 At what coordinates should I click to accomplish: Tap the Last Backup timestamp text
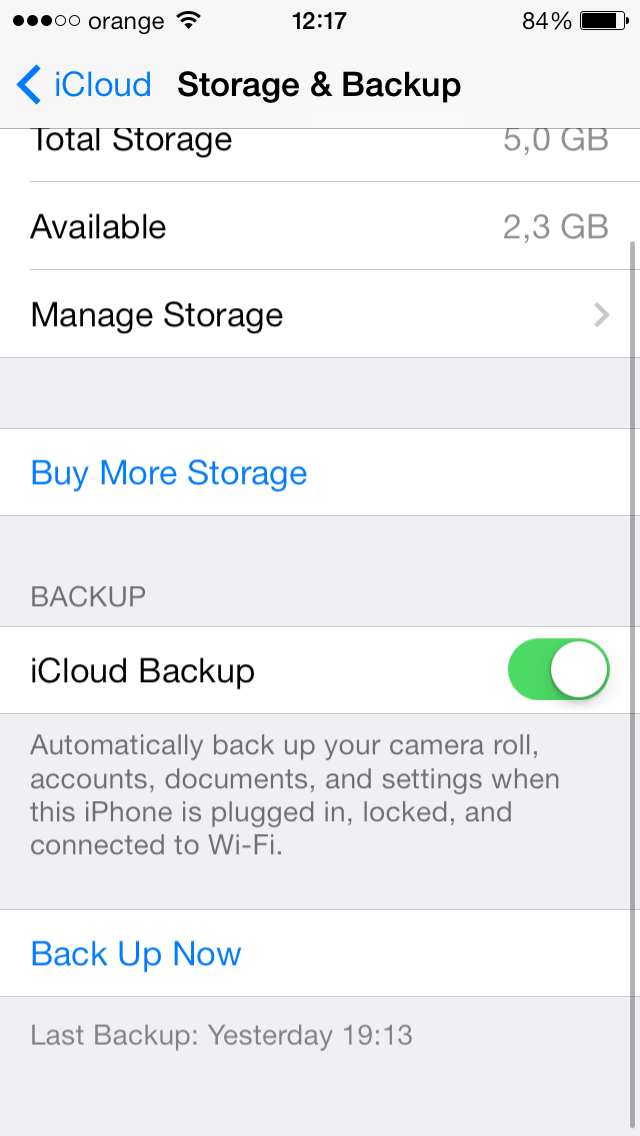[222, 1035]
